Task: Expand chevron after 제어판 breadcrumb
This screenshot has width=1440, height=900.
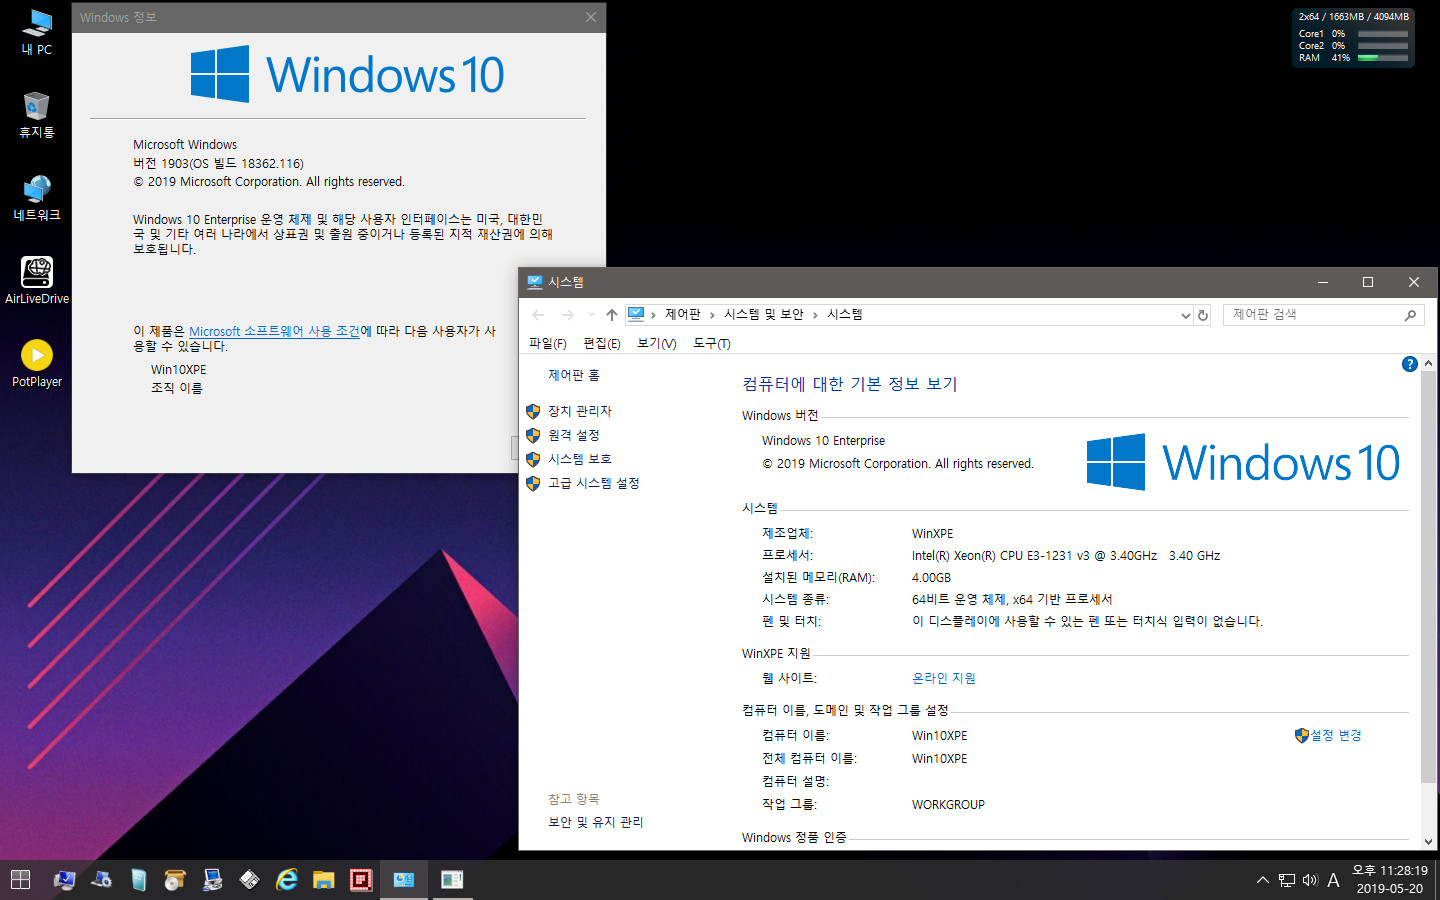Action: pos(712,315)
